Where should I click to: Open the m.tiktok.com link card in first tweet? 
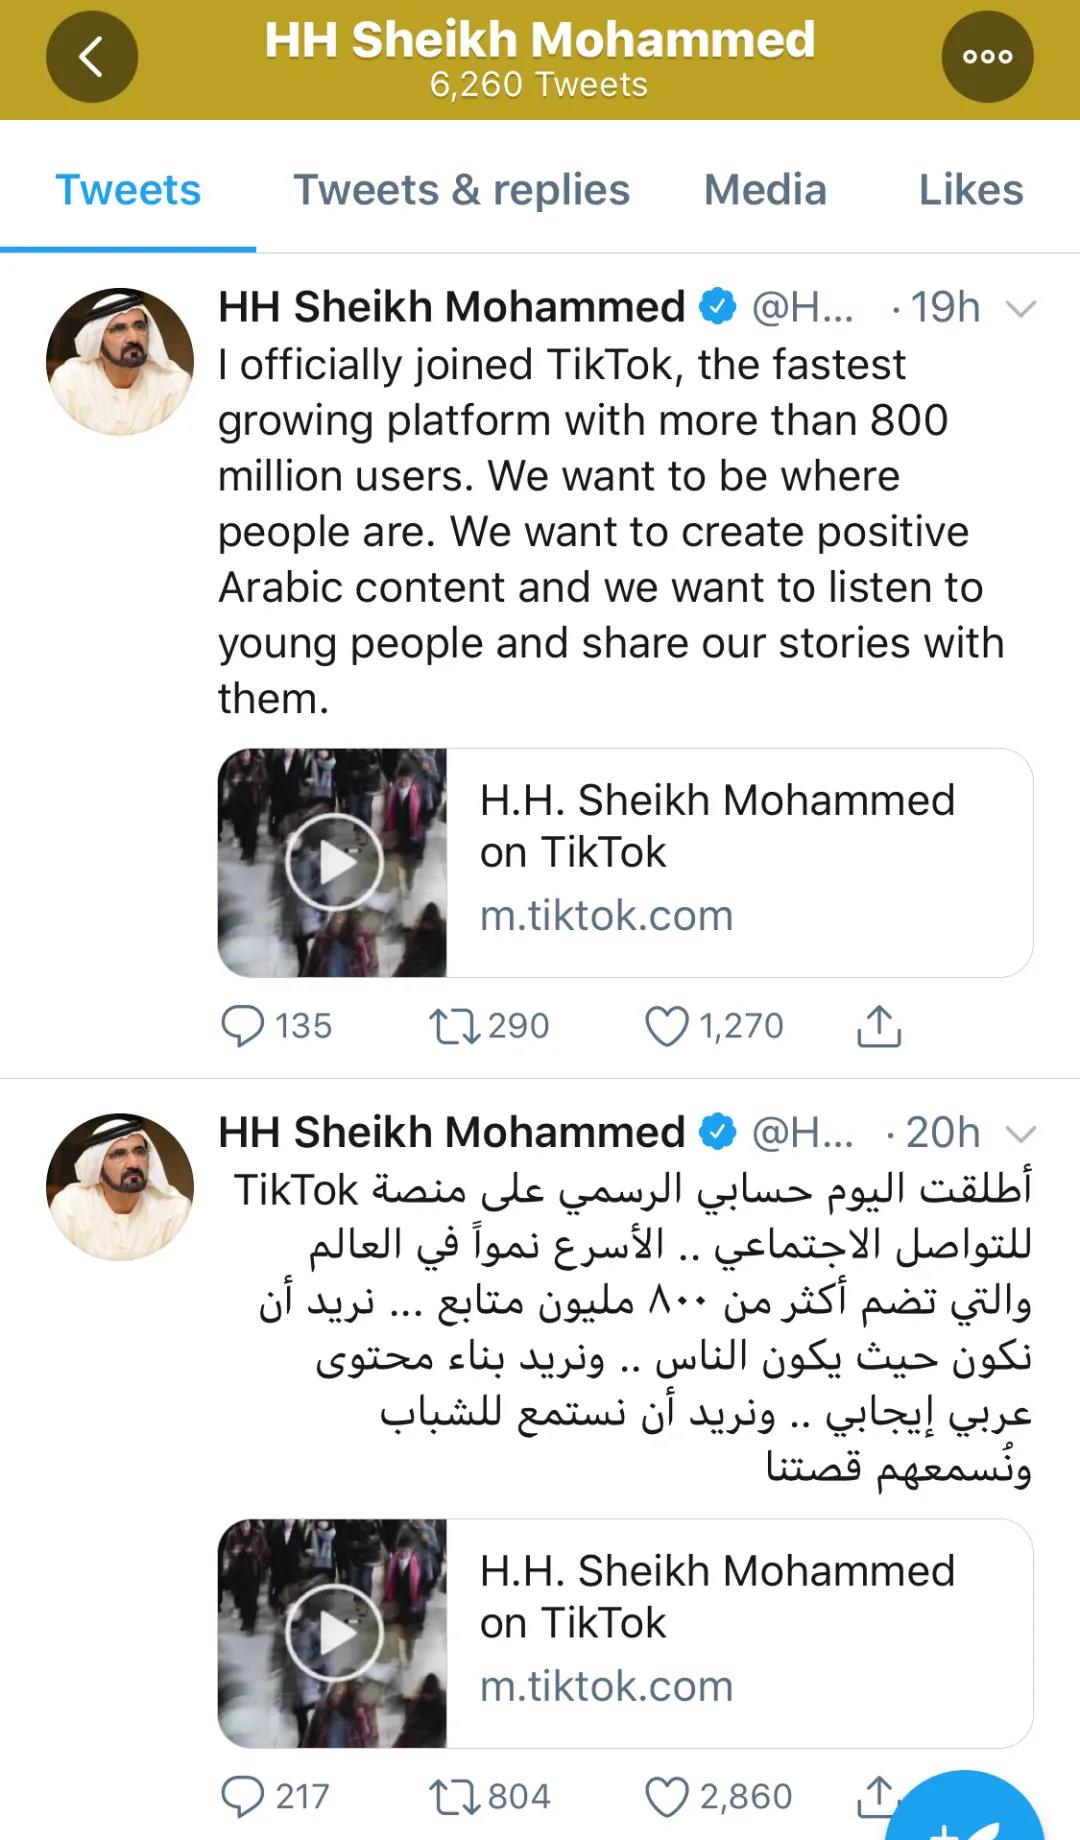625,863
